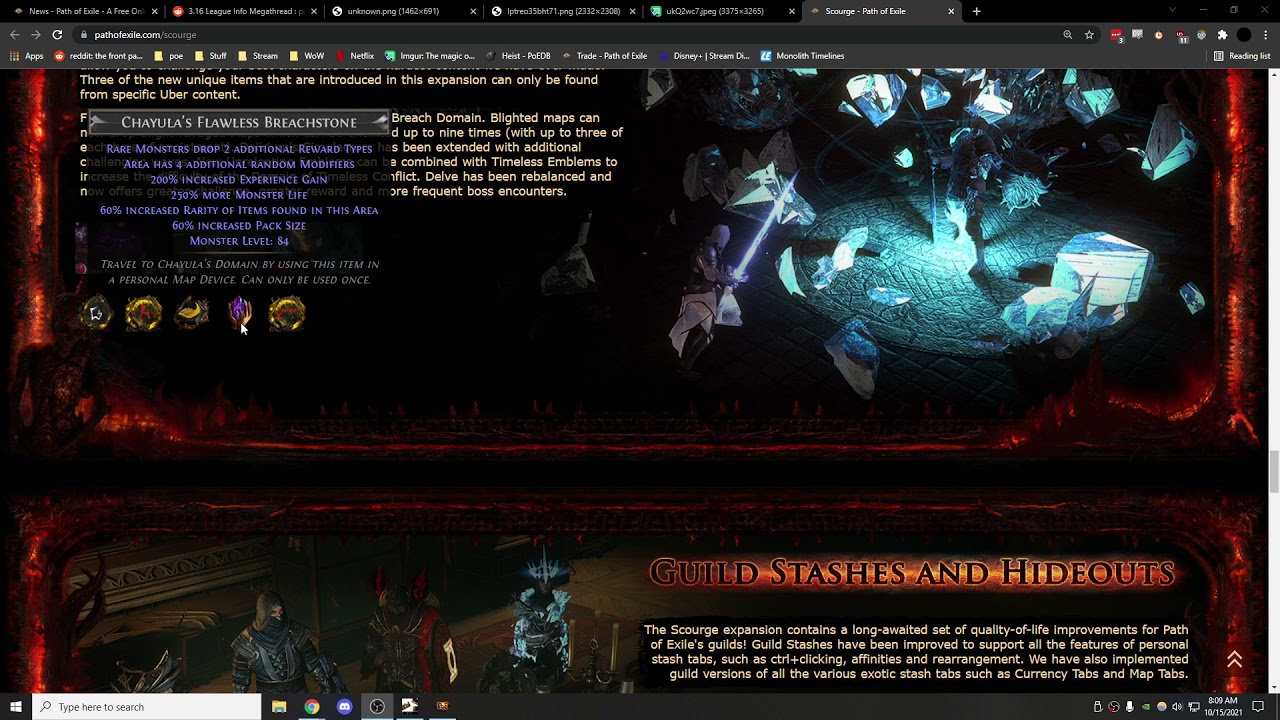
Task: Open File Explorer from the taskbar
Action: point(279,707)
